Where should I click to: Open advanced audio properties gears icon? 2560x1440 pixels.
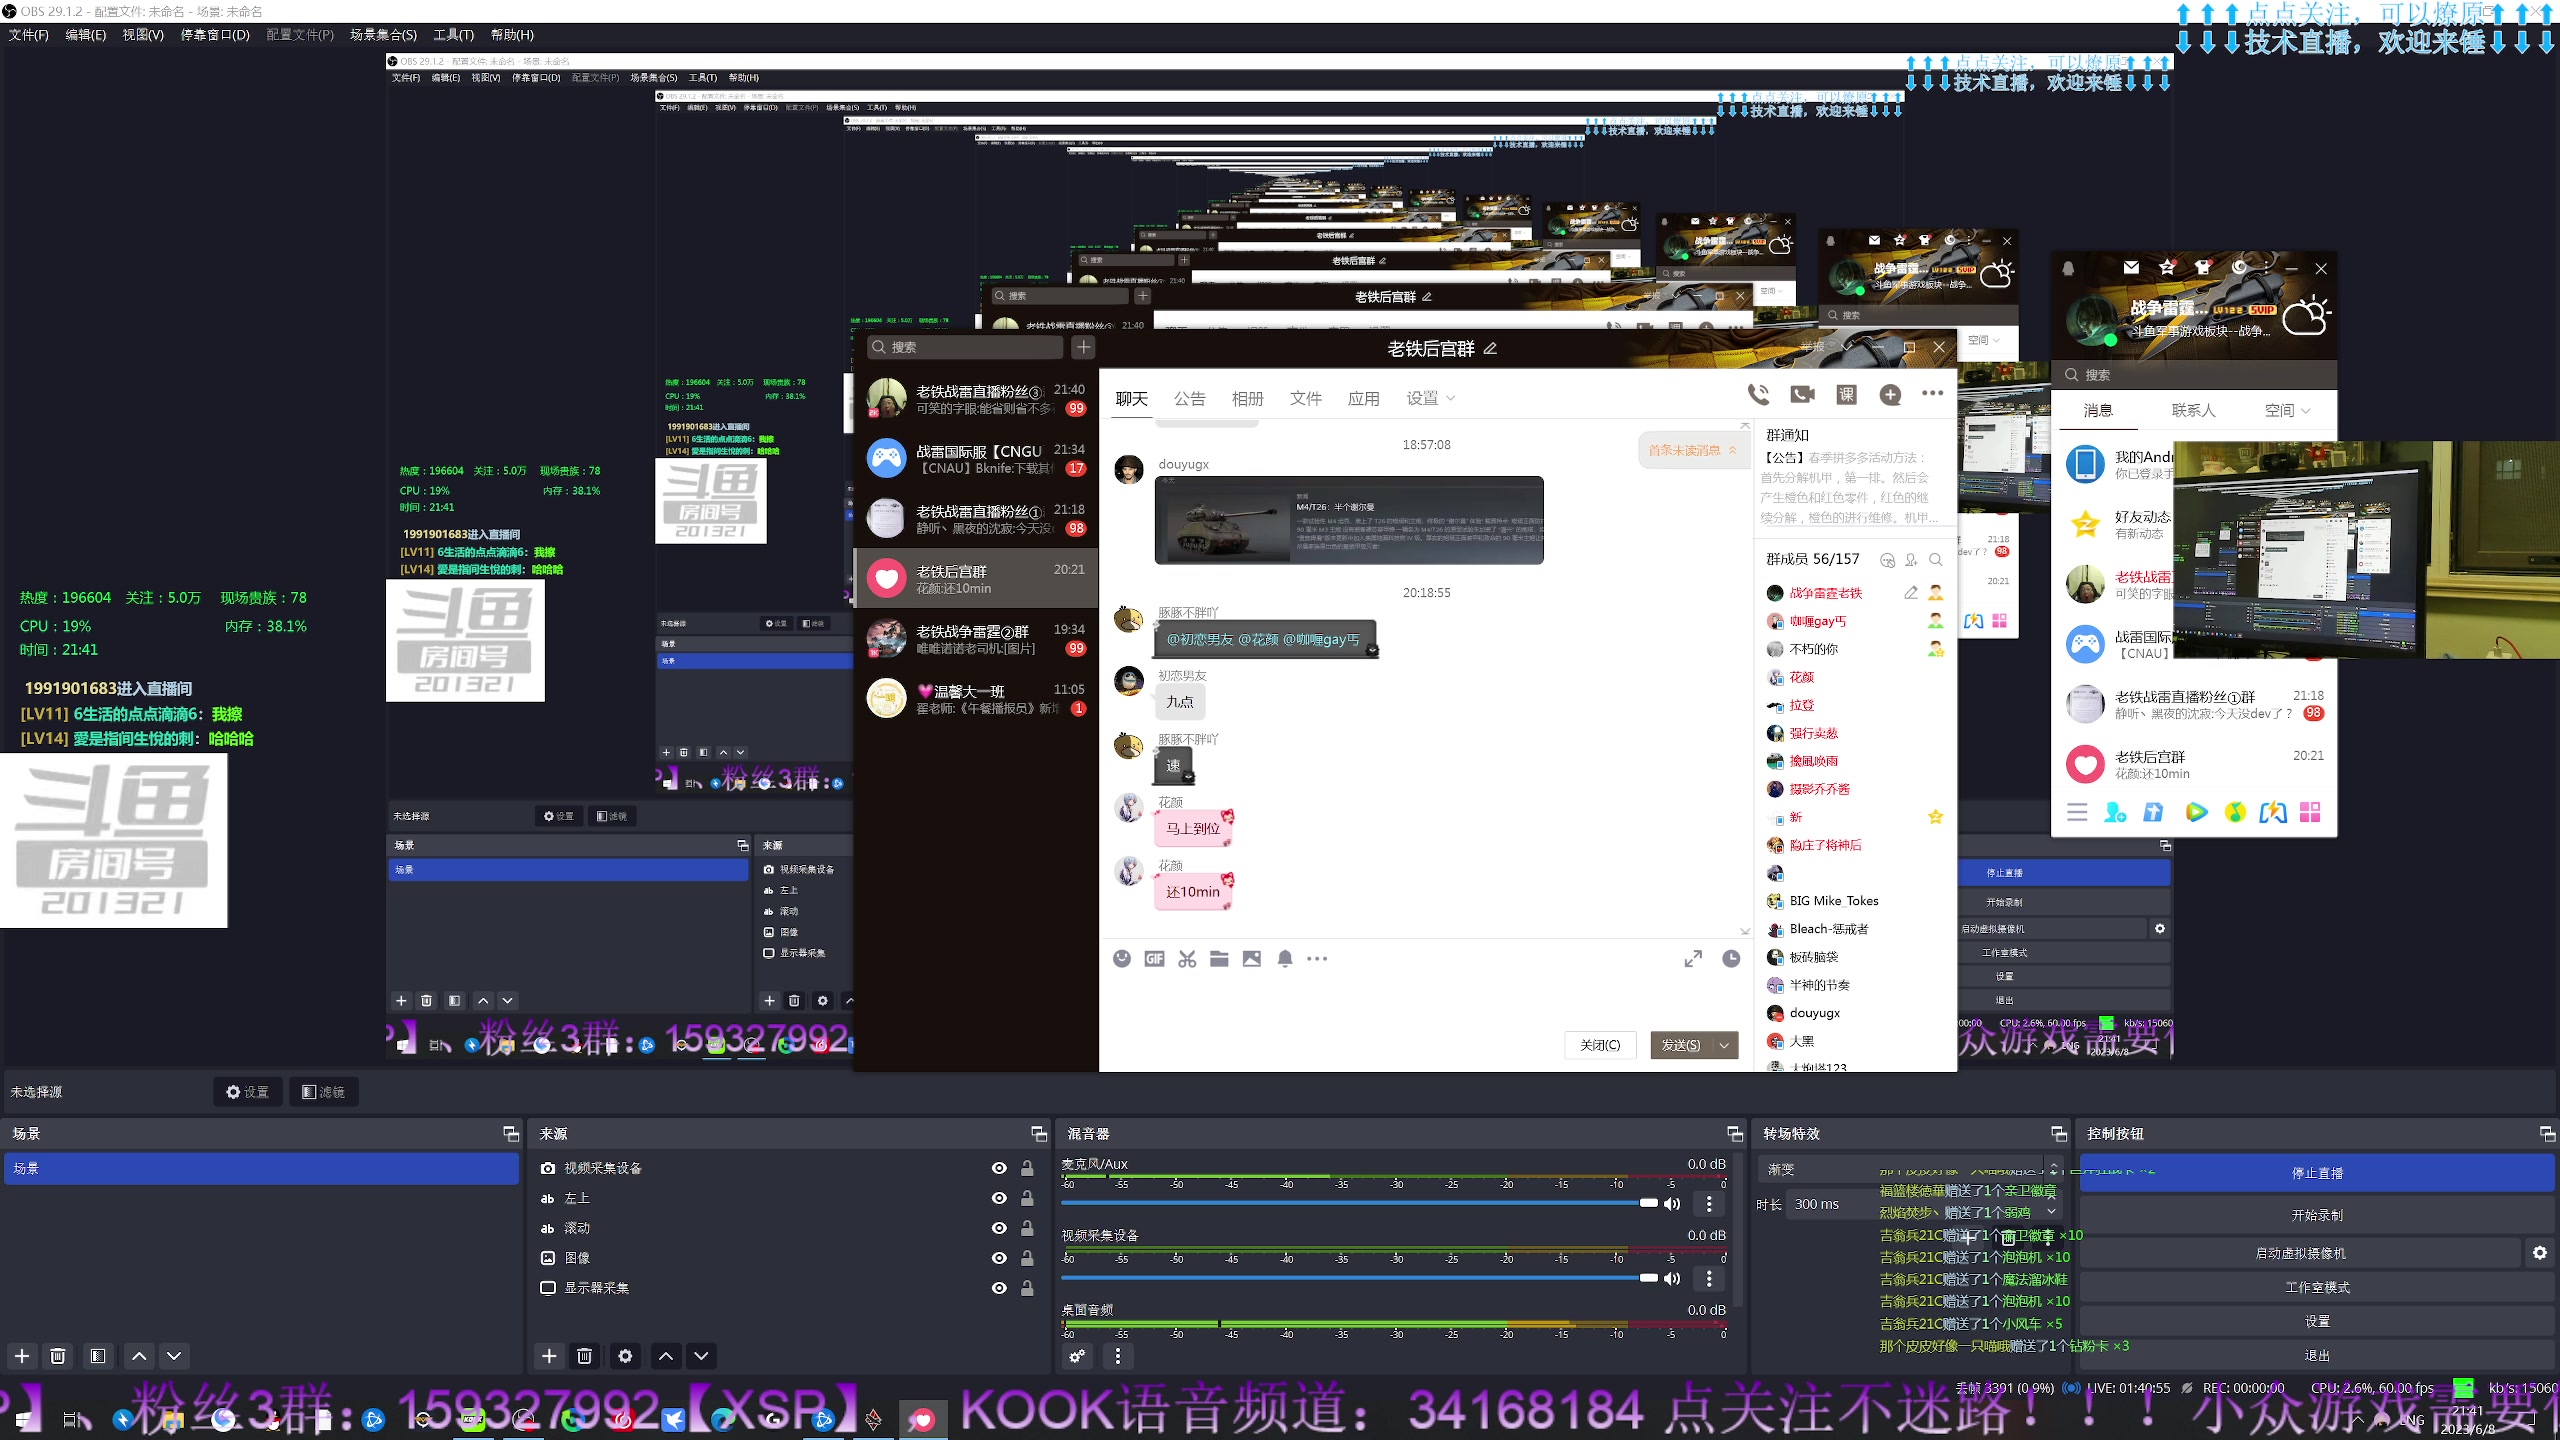click(x=1077, y=1356)
